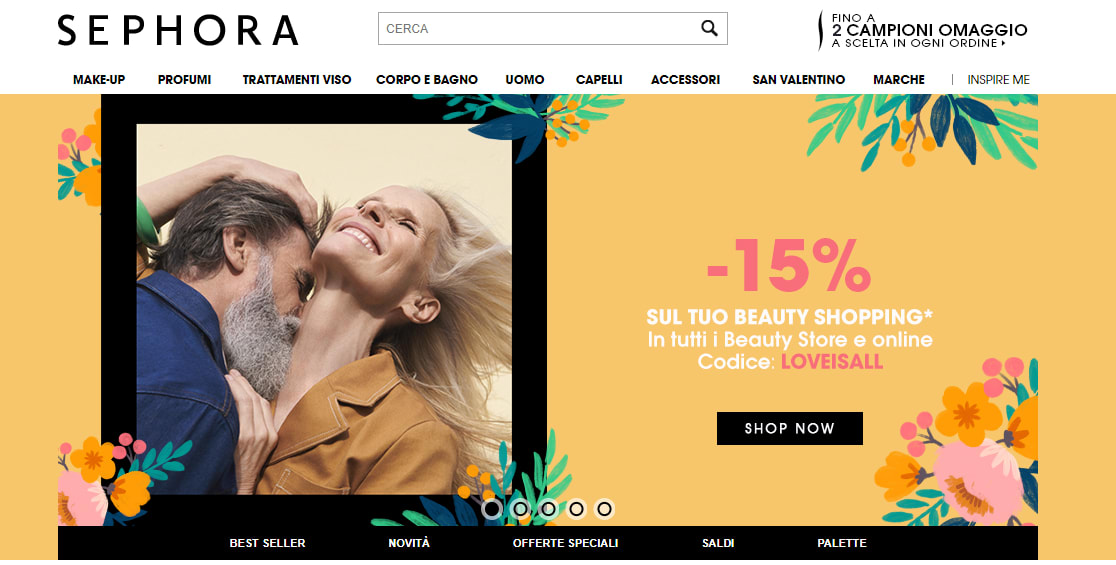
Task: Select the first carousel slide dot
Action: [492, 509]
